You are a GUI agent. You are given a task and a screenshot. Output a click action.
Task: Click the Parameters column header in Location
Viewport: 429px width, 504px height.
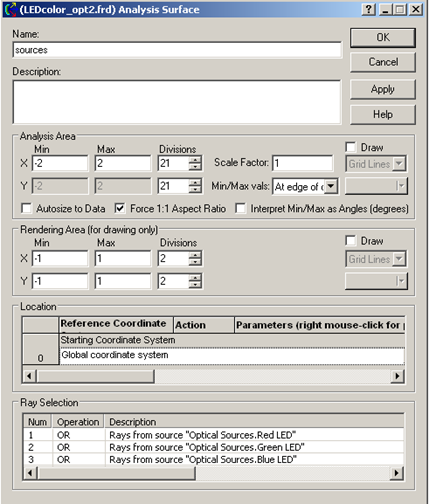click(x=320, y=325)
